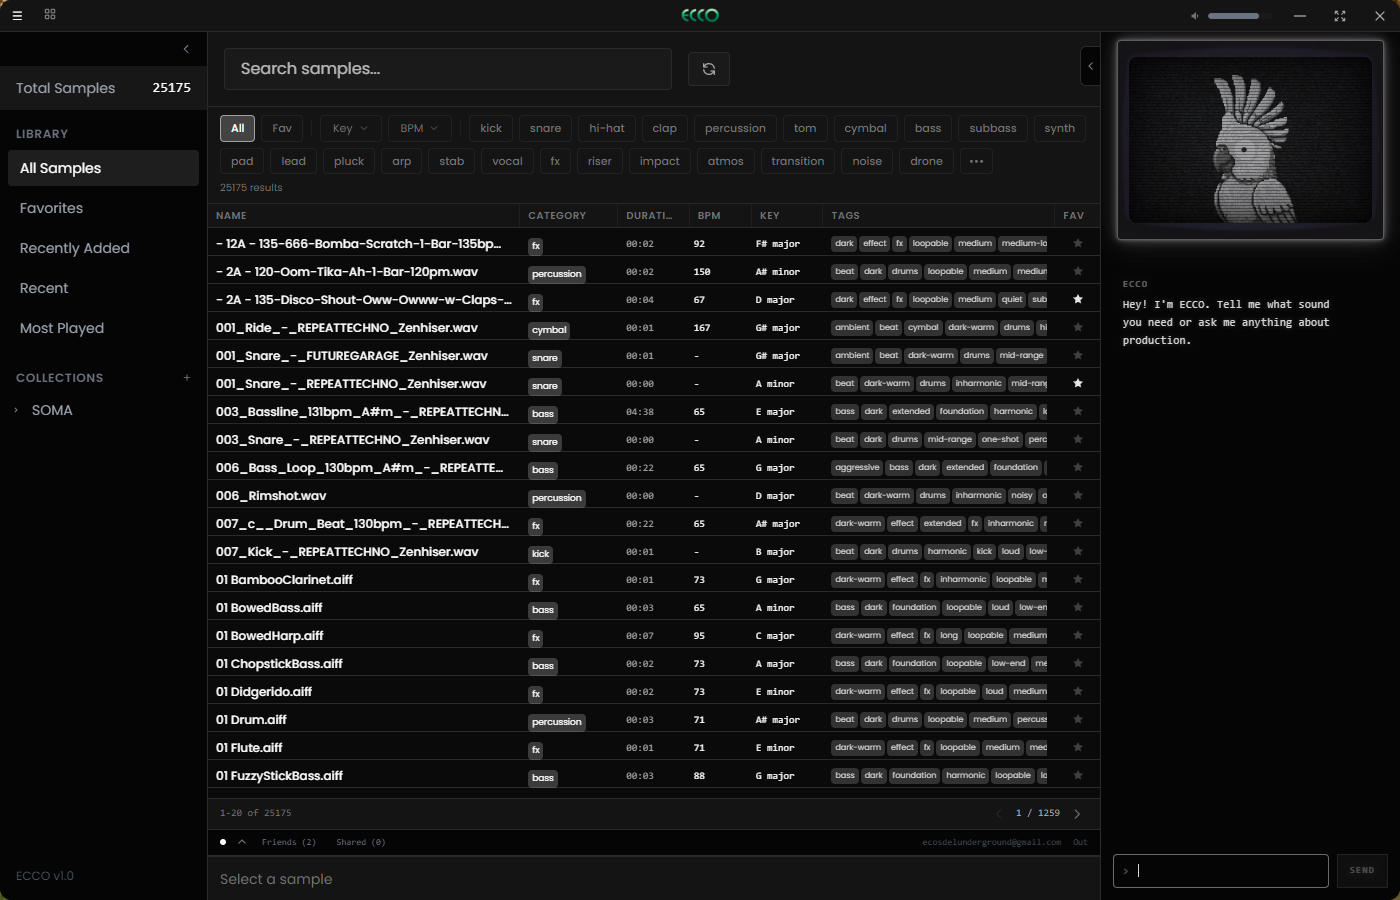
Task: Open the BPM filter dropdown
Action: tap(419, 128)
